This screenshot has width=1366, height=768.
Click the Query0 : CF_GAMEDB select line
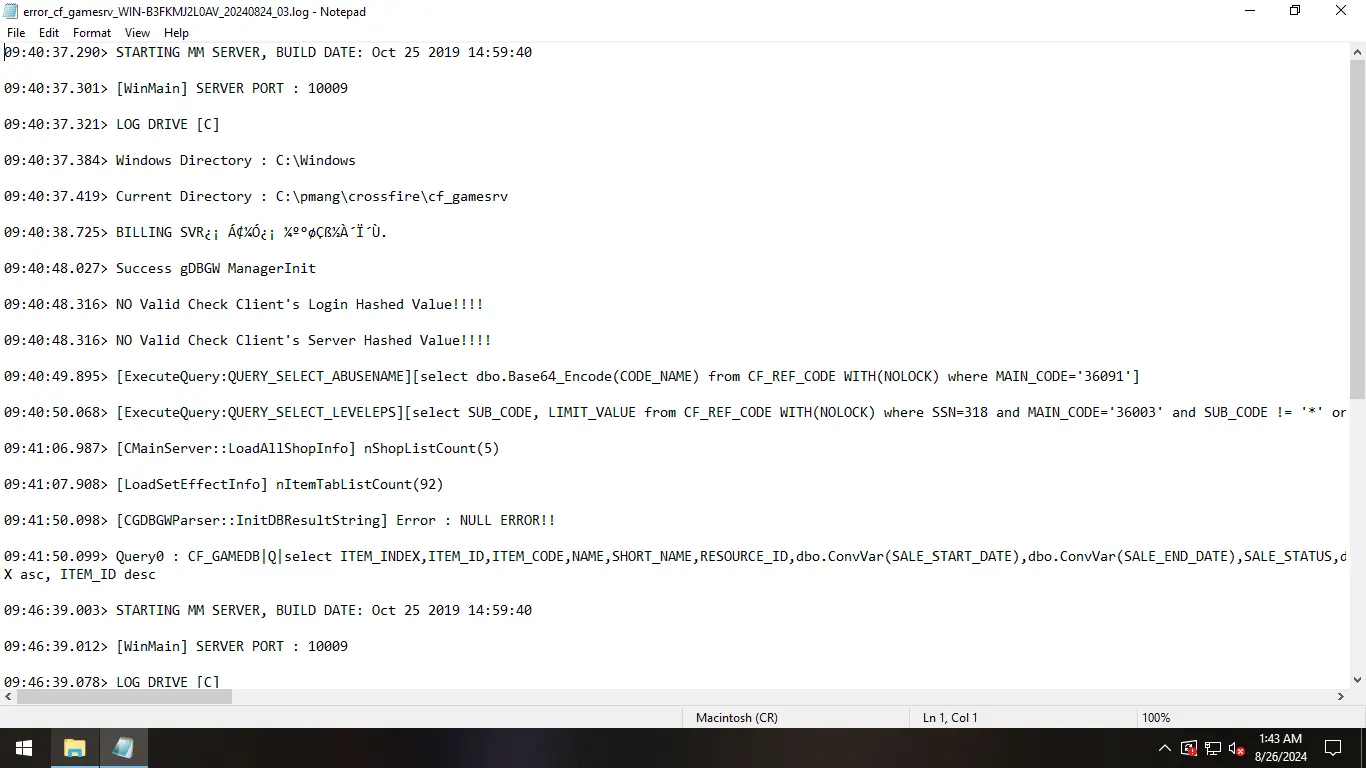point(675,556)
